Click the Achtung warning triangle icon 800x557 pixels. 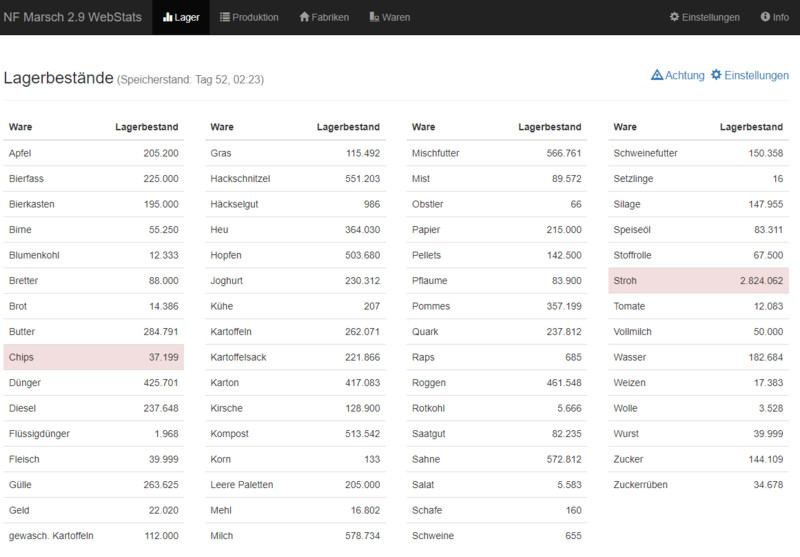pyautogui.click(x=657, y=75)
